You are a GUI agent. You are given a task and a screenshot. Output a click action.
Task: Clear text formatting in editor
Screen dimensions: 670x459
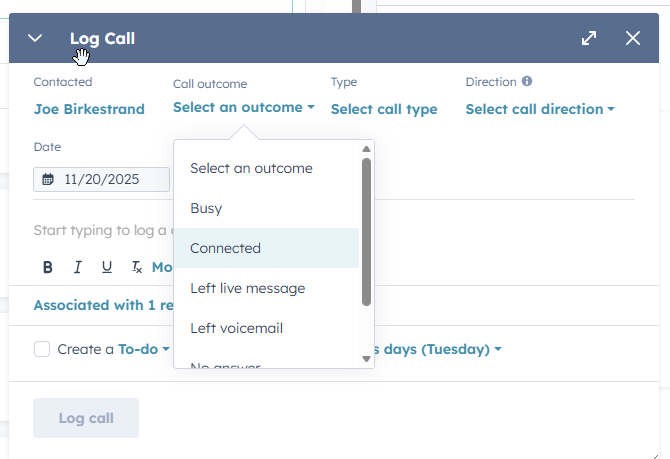click(x=137, y=267)
